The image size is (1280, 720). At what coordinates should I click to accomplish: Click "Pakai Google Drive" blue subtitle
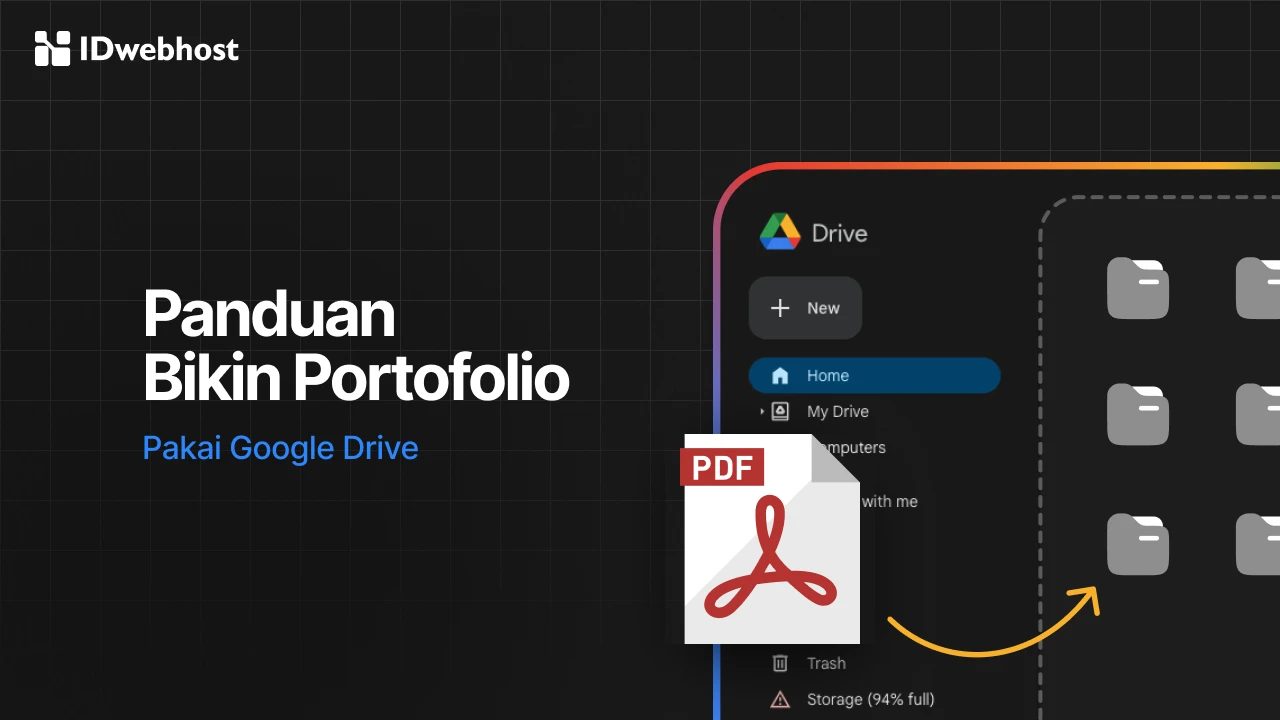tap(280, 448)
